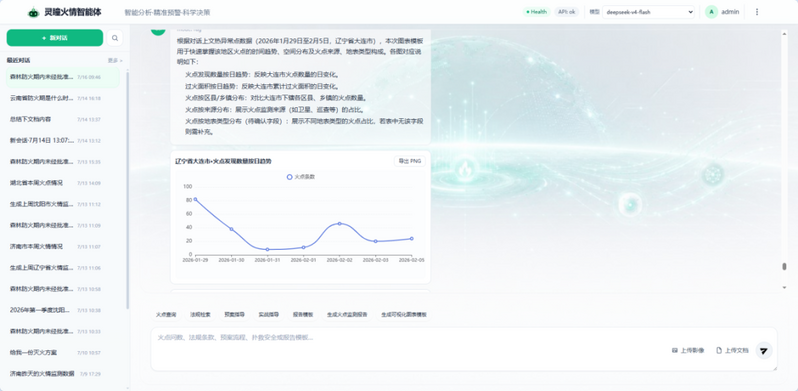The height and width of the screenshot is (391, 798).
Task: Click the chart data point for 2026-02-05
Action: click(x=412, y=238)
